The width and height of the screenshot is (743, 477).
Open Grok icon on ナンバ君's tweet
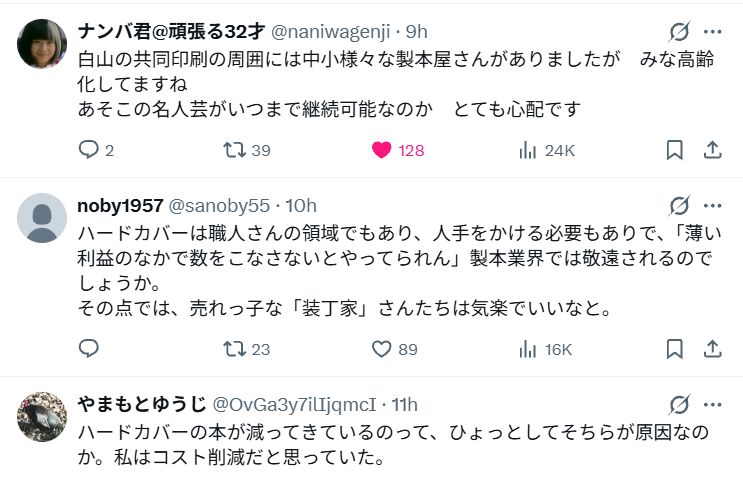click(679, 31)
